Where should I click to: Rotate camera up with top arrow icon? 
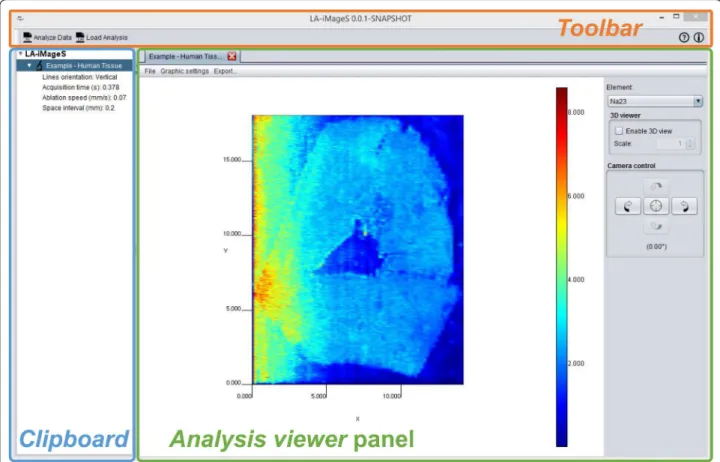pyautogui.click(x=656, y=186)
